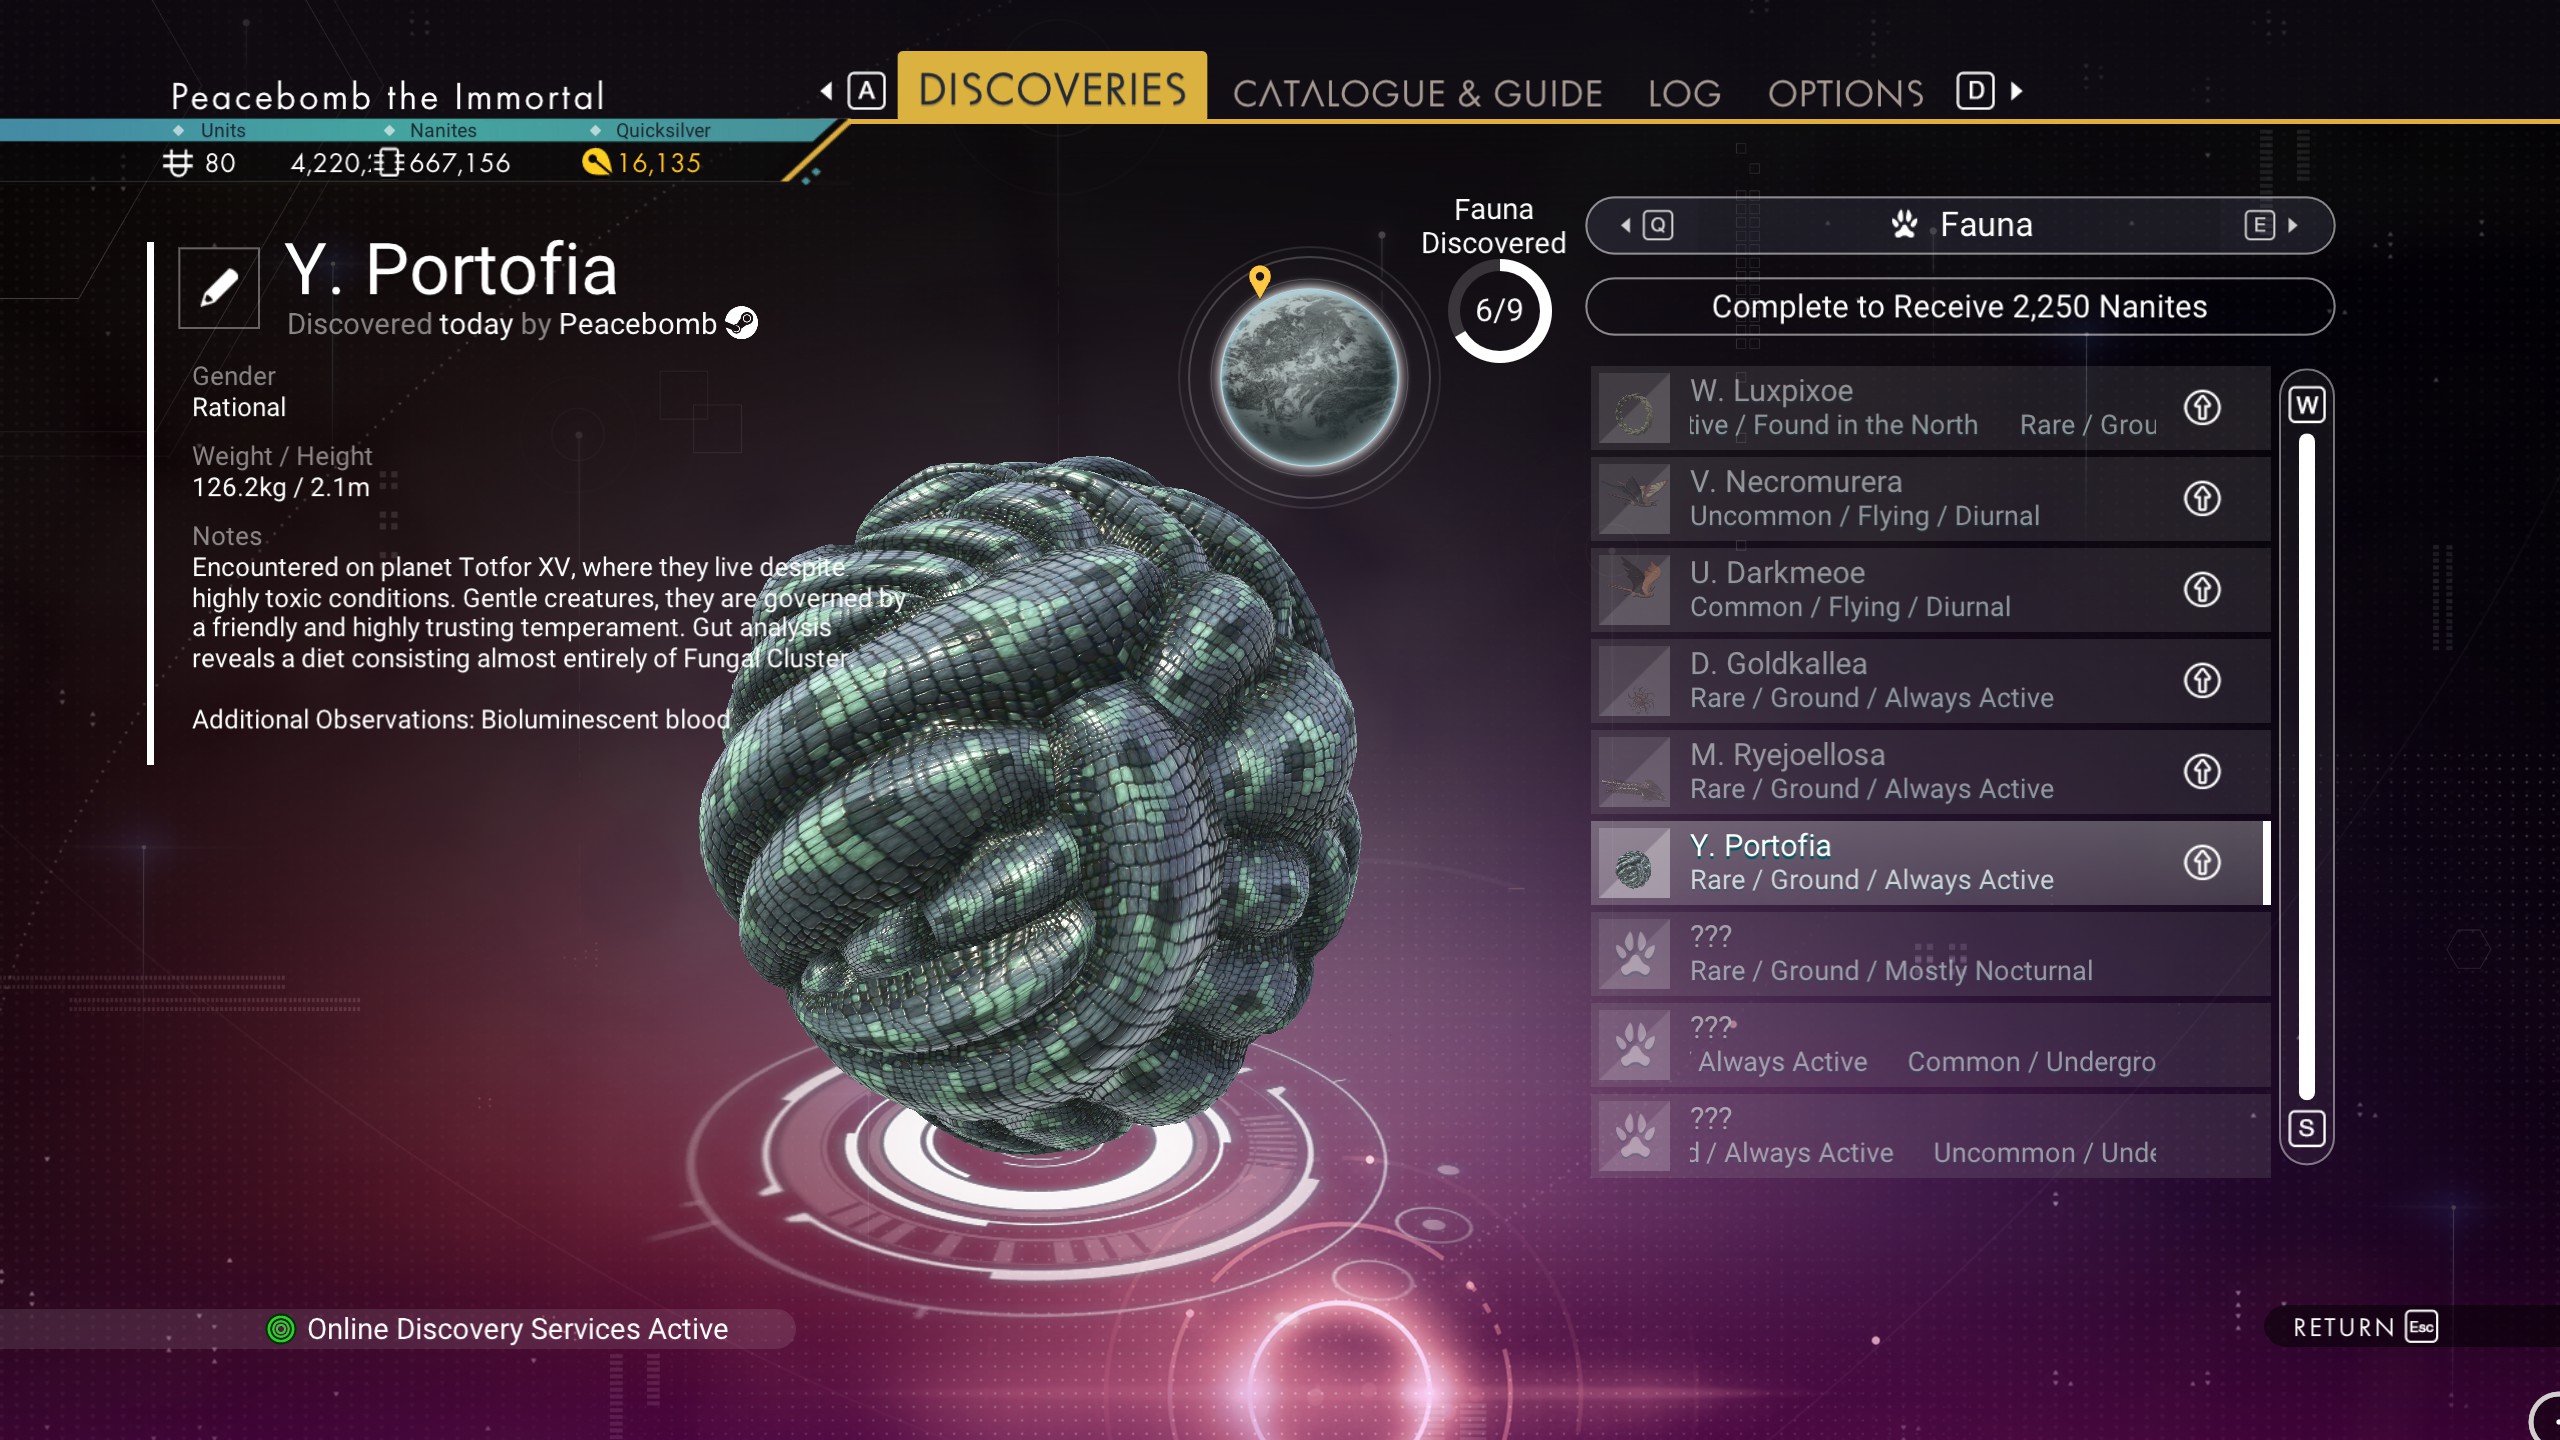
Task: Click the upload icon on Y. Portofia row
Action: pyautogui.click(x=2202, y=862)
